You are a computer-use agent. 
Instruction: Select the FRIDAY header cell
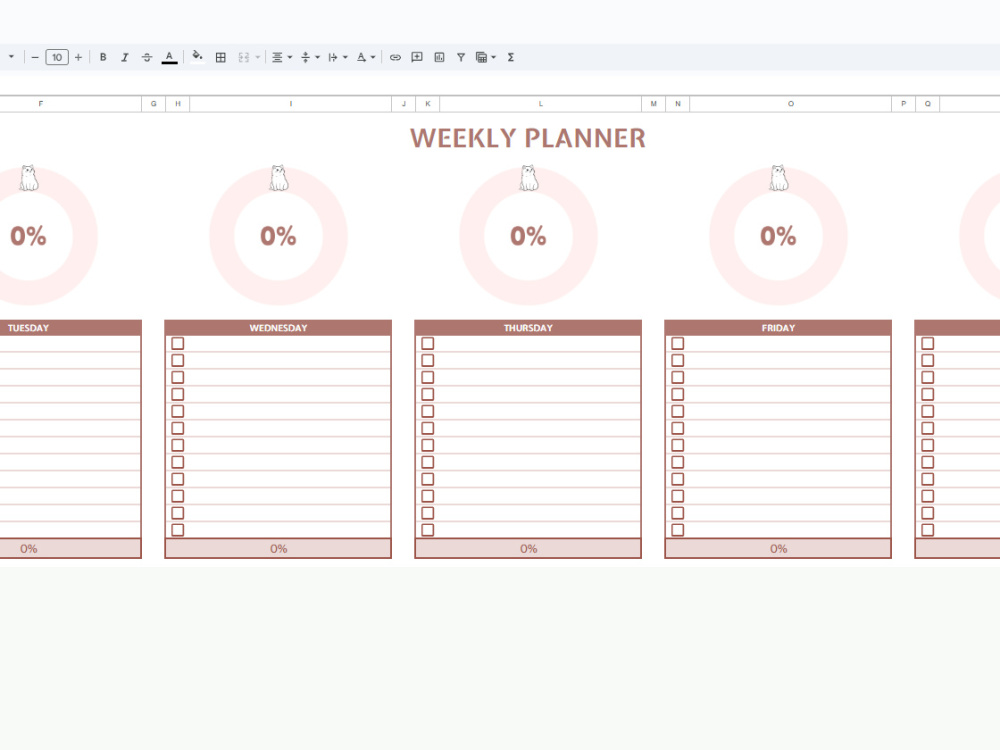point(778,328)
